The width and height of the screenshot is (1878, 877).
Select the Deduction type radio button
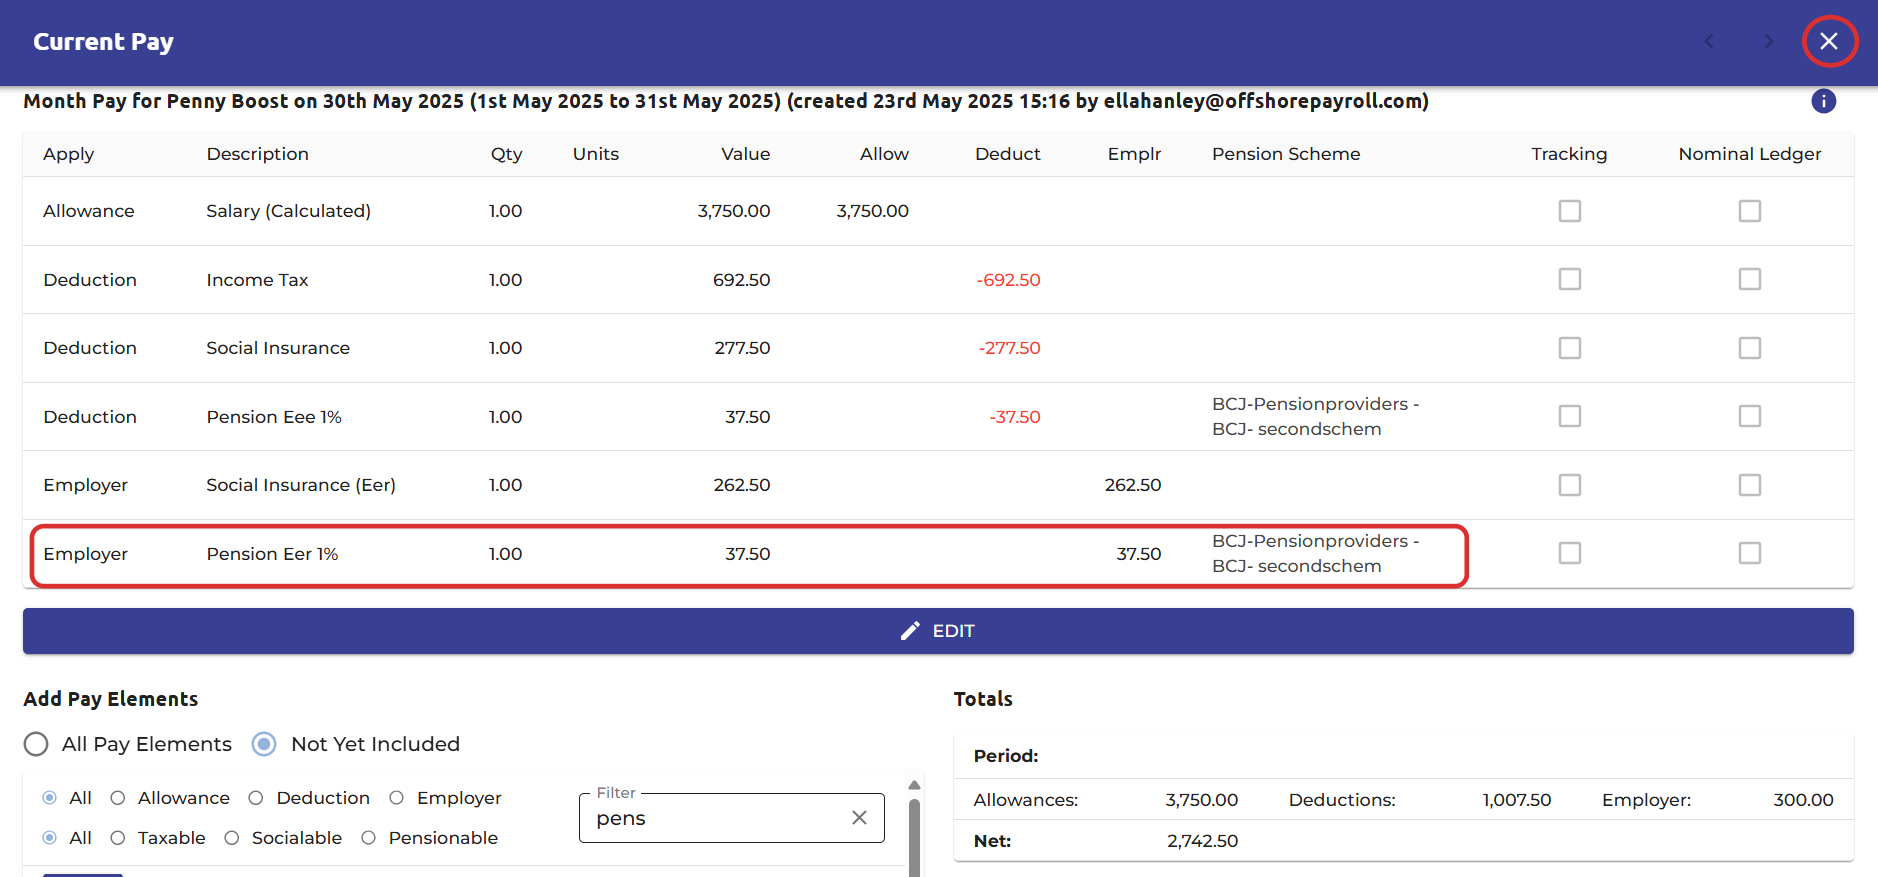(x=256, y=798)
